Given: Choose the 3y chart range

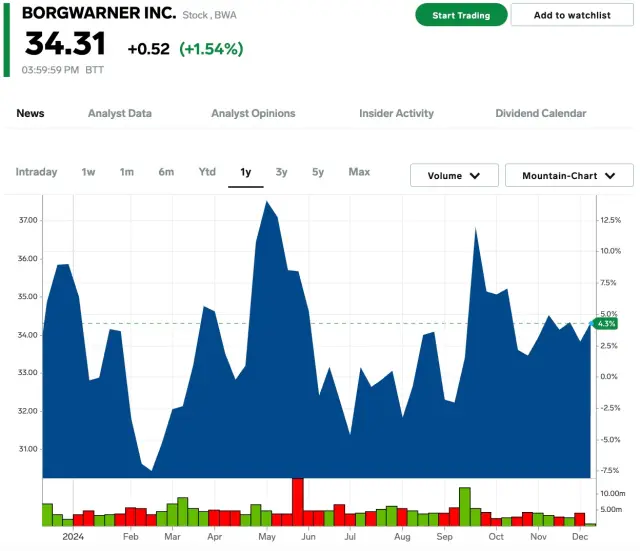Looking at the screenshot, I should point(282,172).
